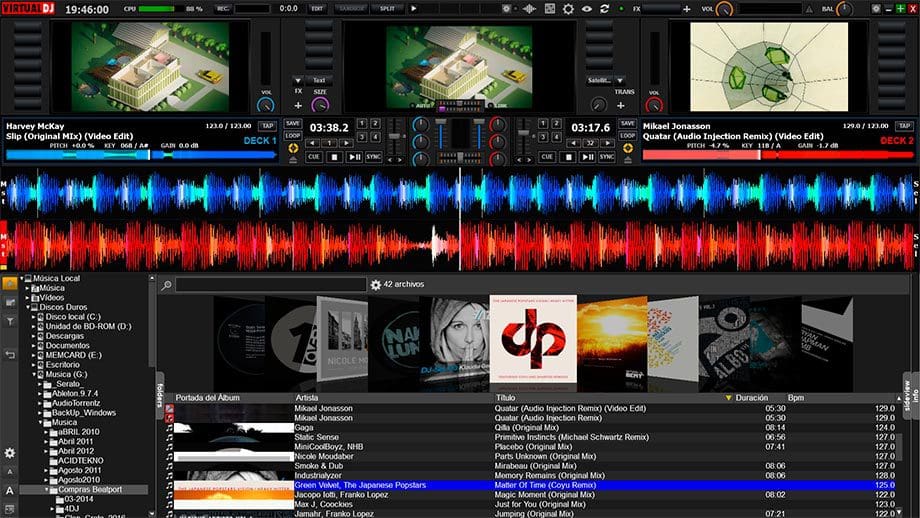Click the Deck 1 CUE button
Viewport: 920px width, 518px height.
pos(314,157)
